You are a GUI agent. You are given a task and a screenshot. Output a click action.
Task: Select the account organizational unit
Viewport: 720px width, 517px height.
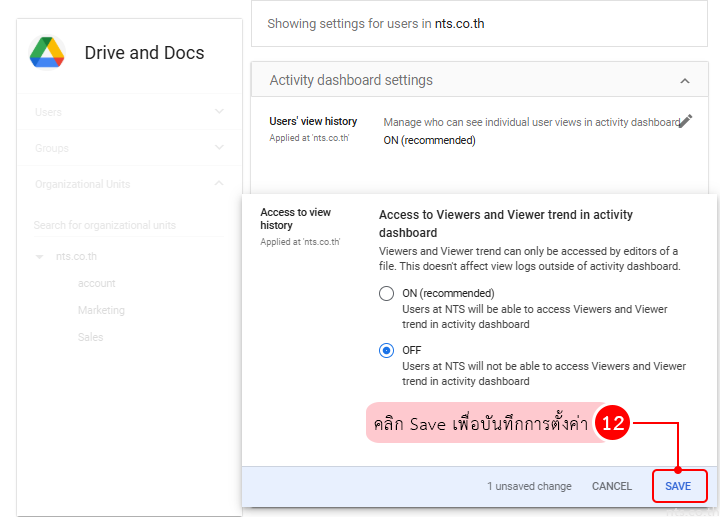coord(97,283)
